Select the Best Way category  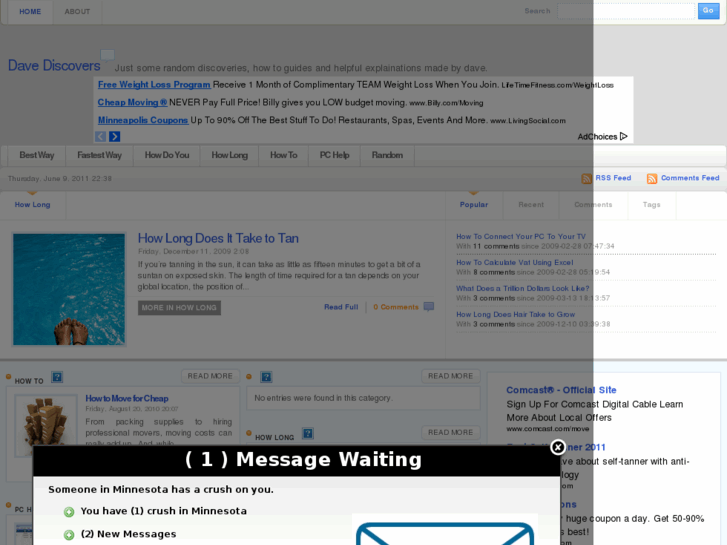pyautogui.click(x=37, y=155)
